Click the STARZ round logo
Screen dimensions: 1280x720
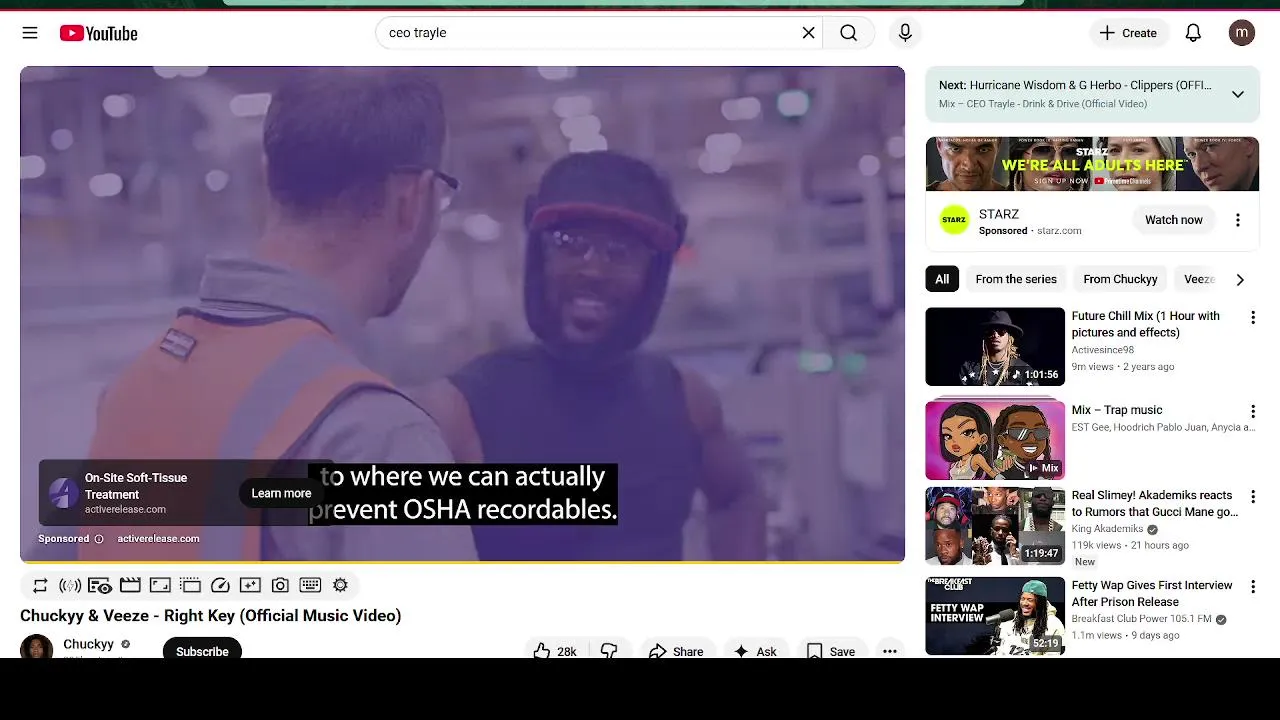tap(954, 220)
